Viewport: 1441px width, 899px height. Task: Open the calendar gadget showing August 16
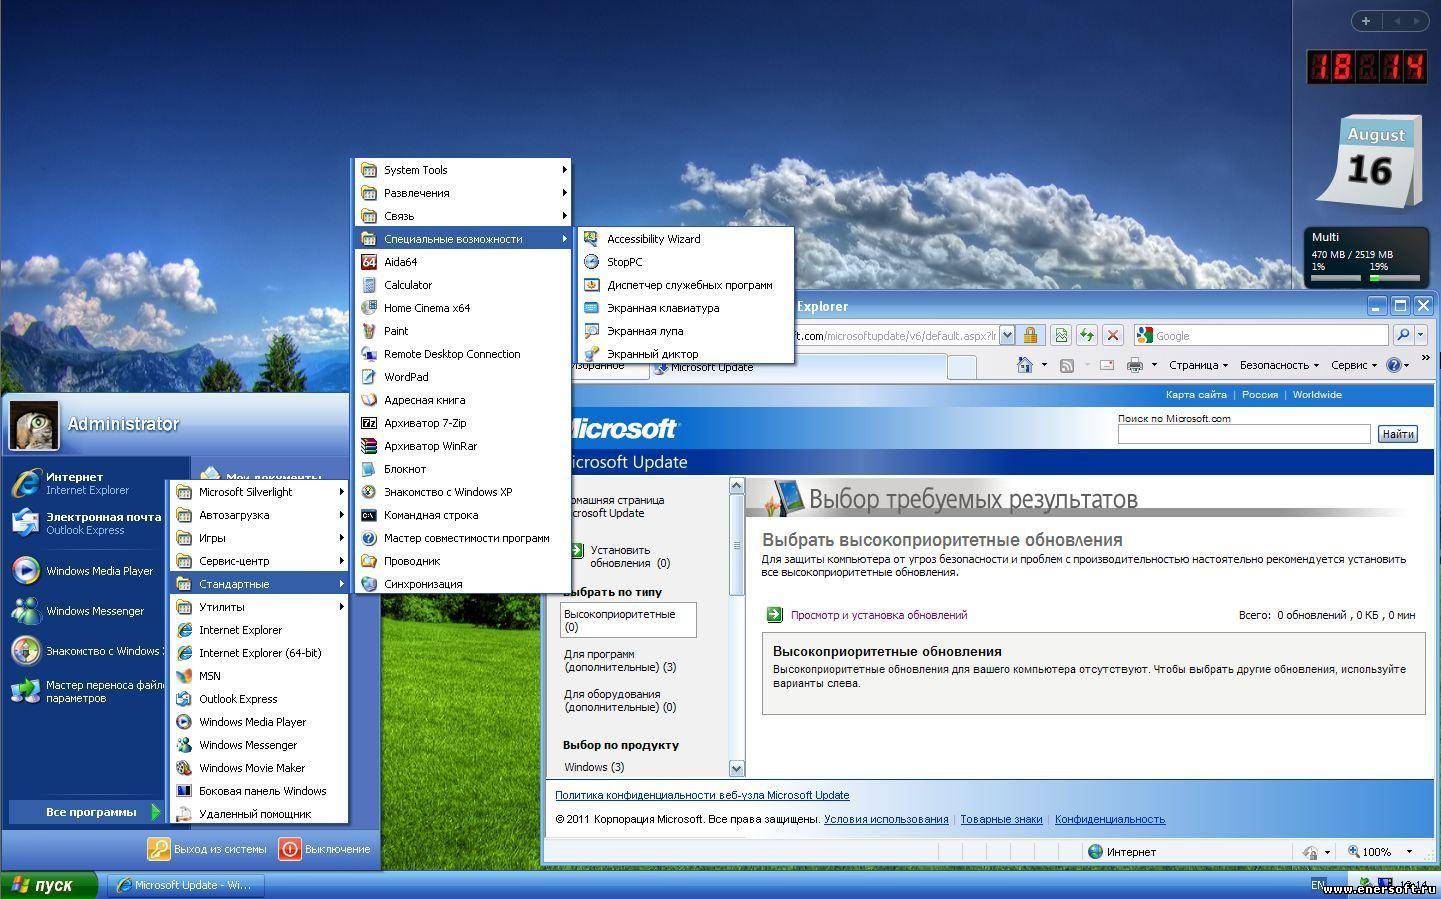click(1371, 160)
